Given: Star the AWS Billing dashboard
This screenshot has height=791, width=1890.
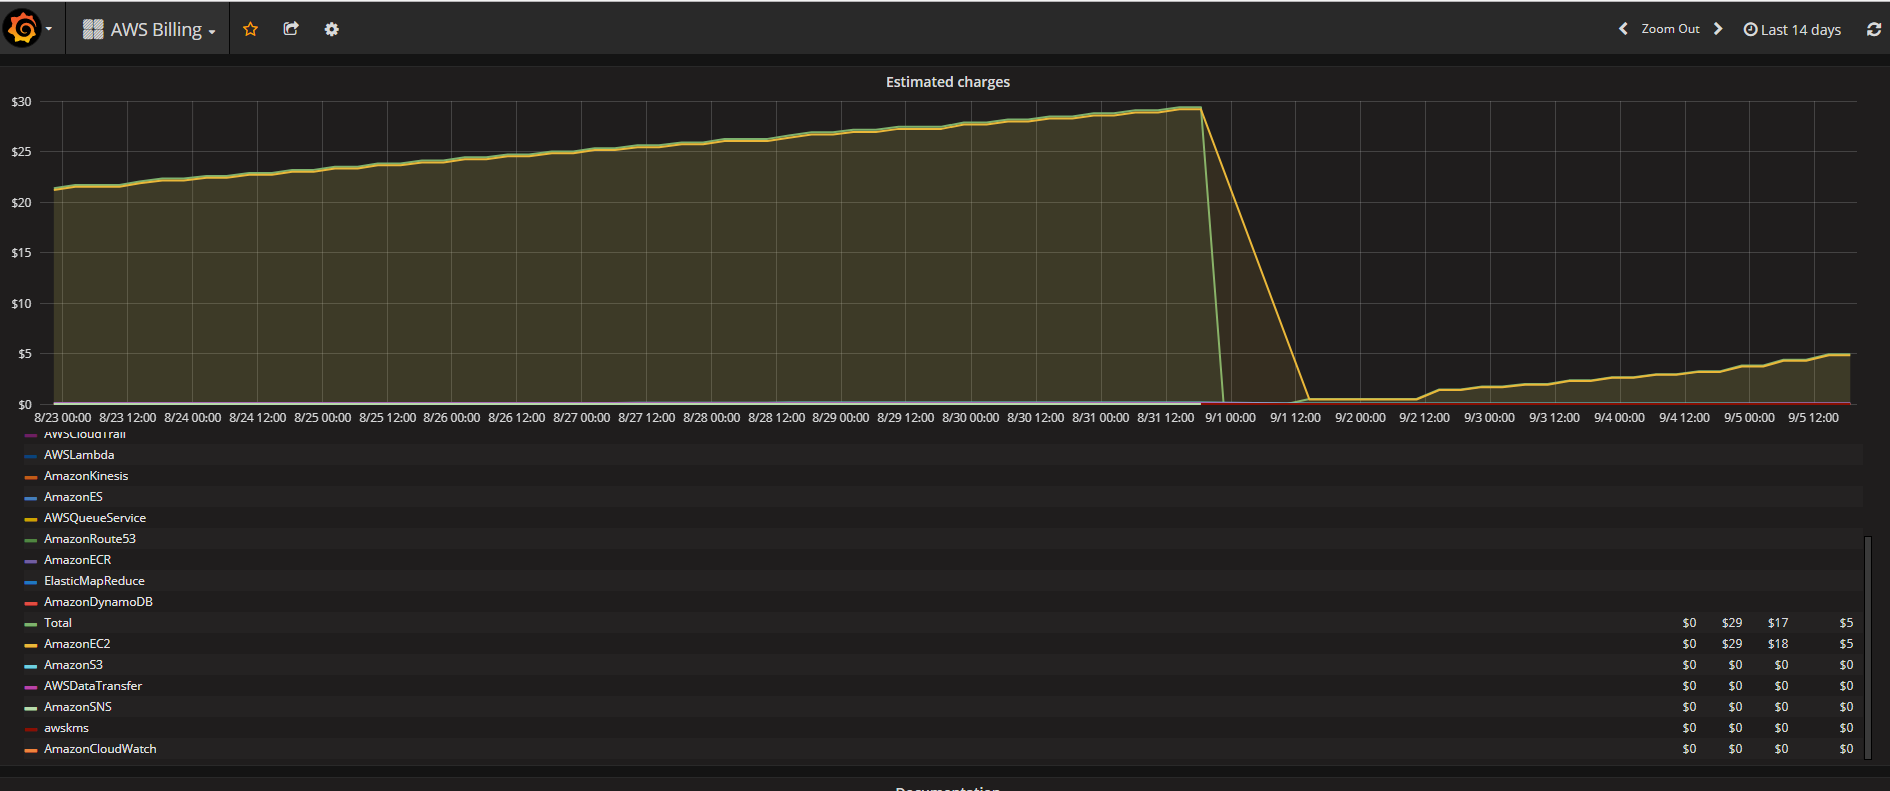Looking at the screenshot, I should pyautogui.click(x=251, y=29).
